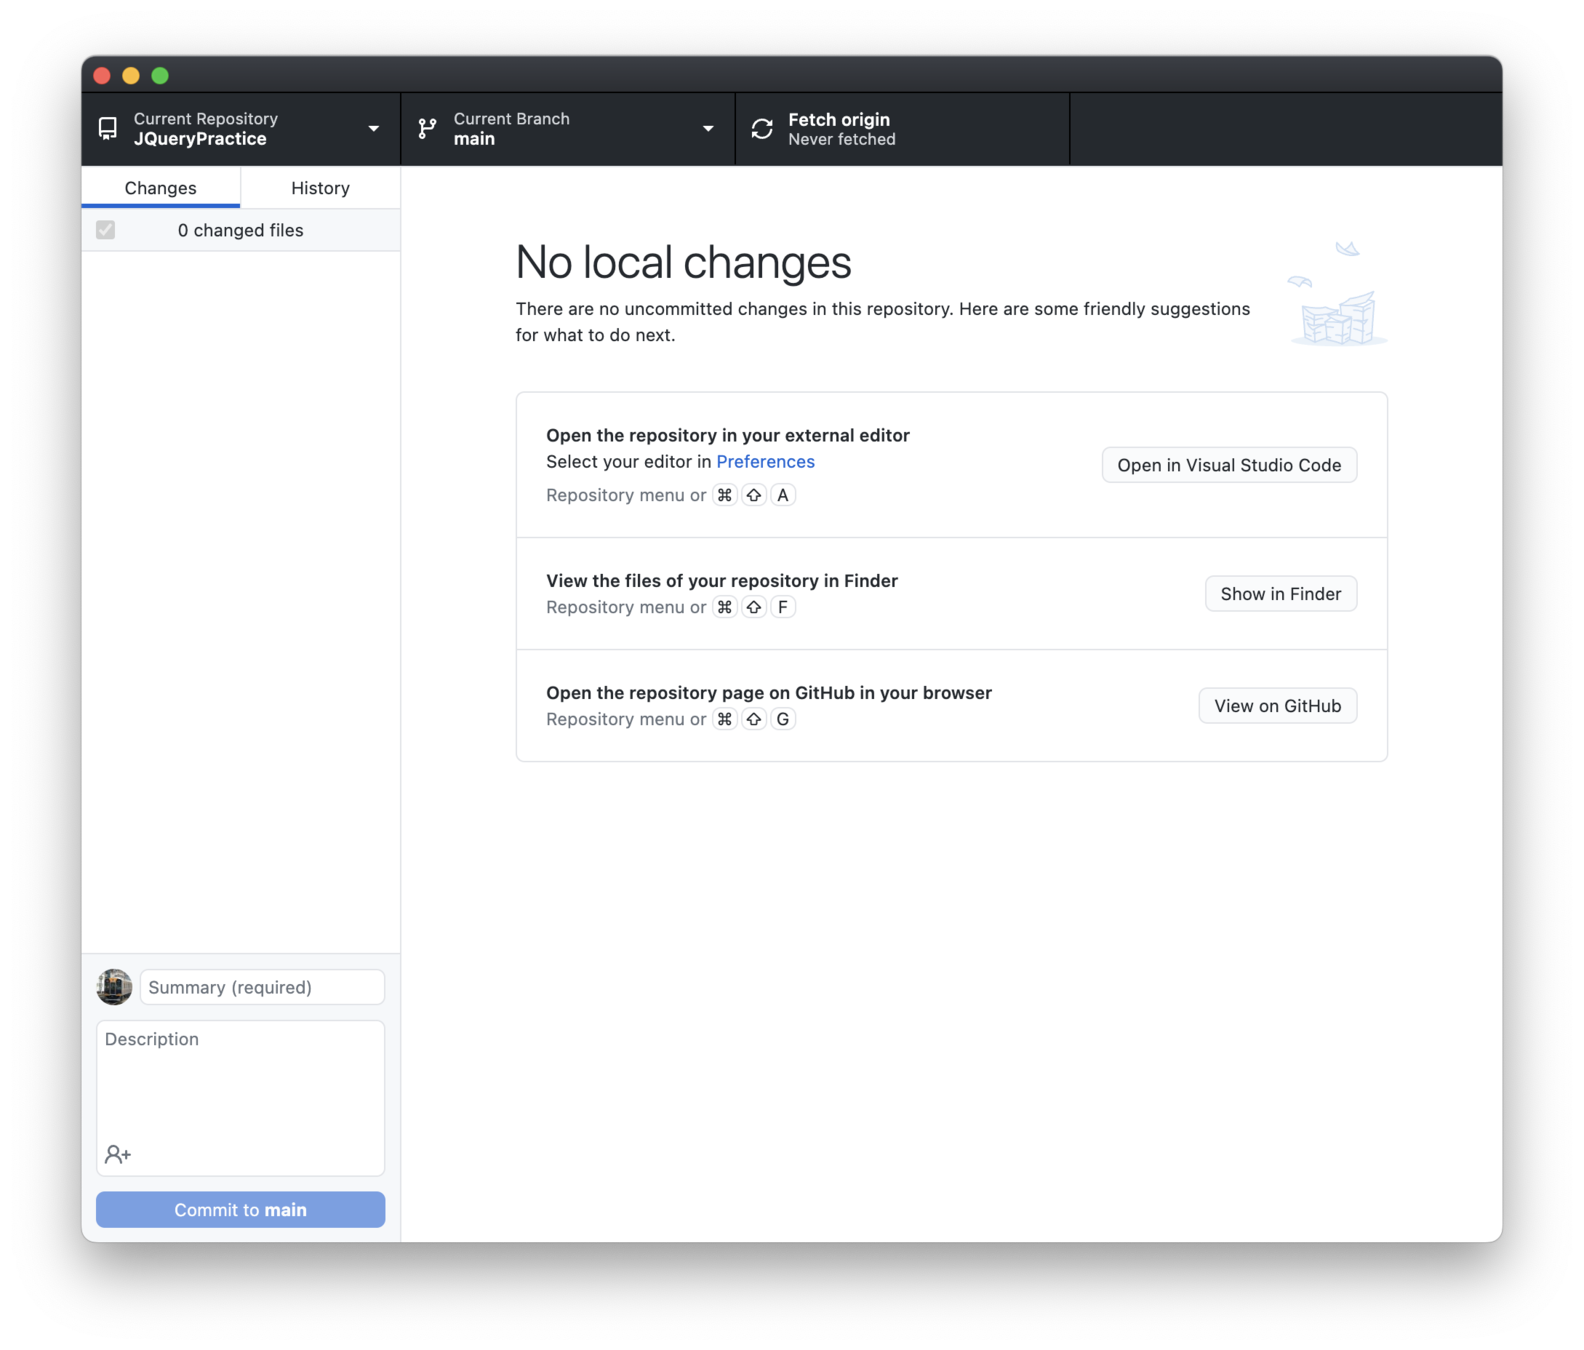The image size is (1584, 1350).
Task: Toggle the select all changed files checkbox
Action: pos(105,230)
